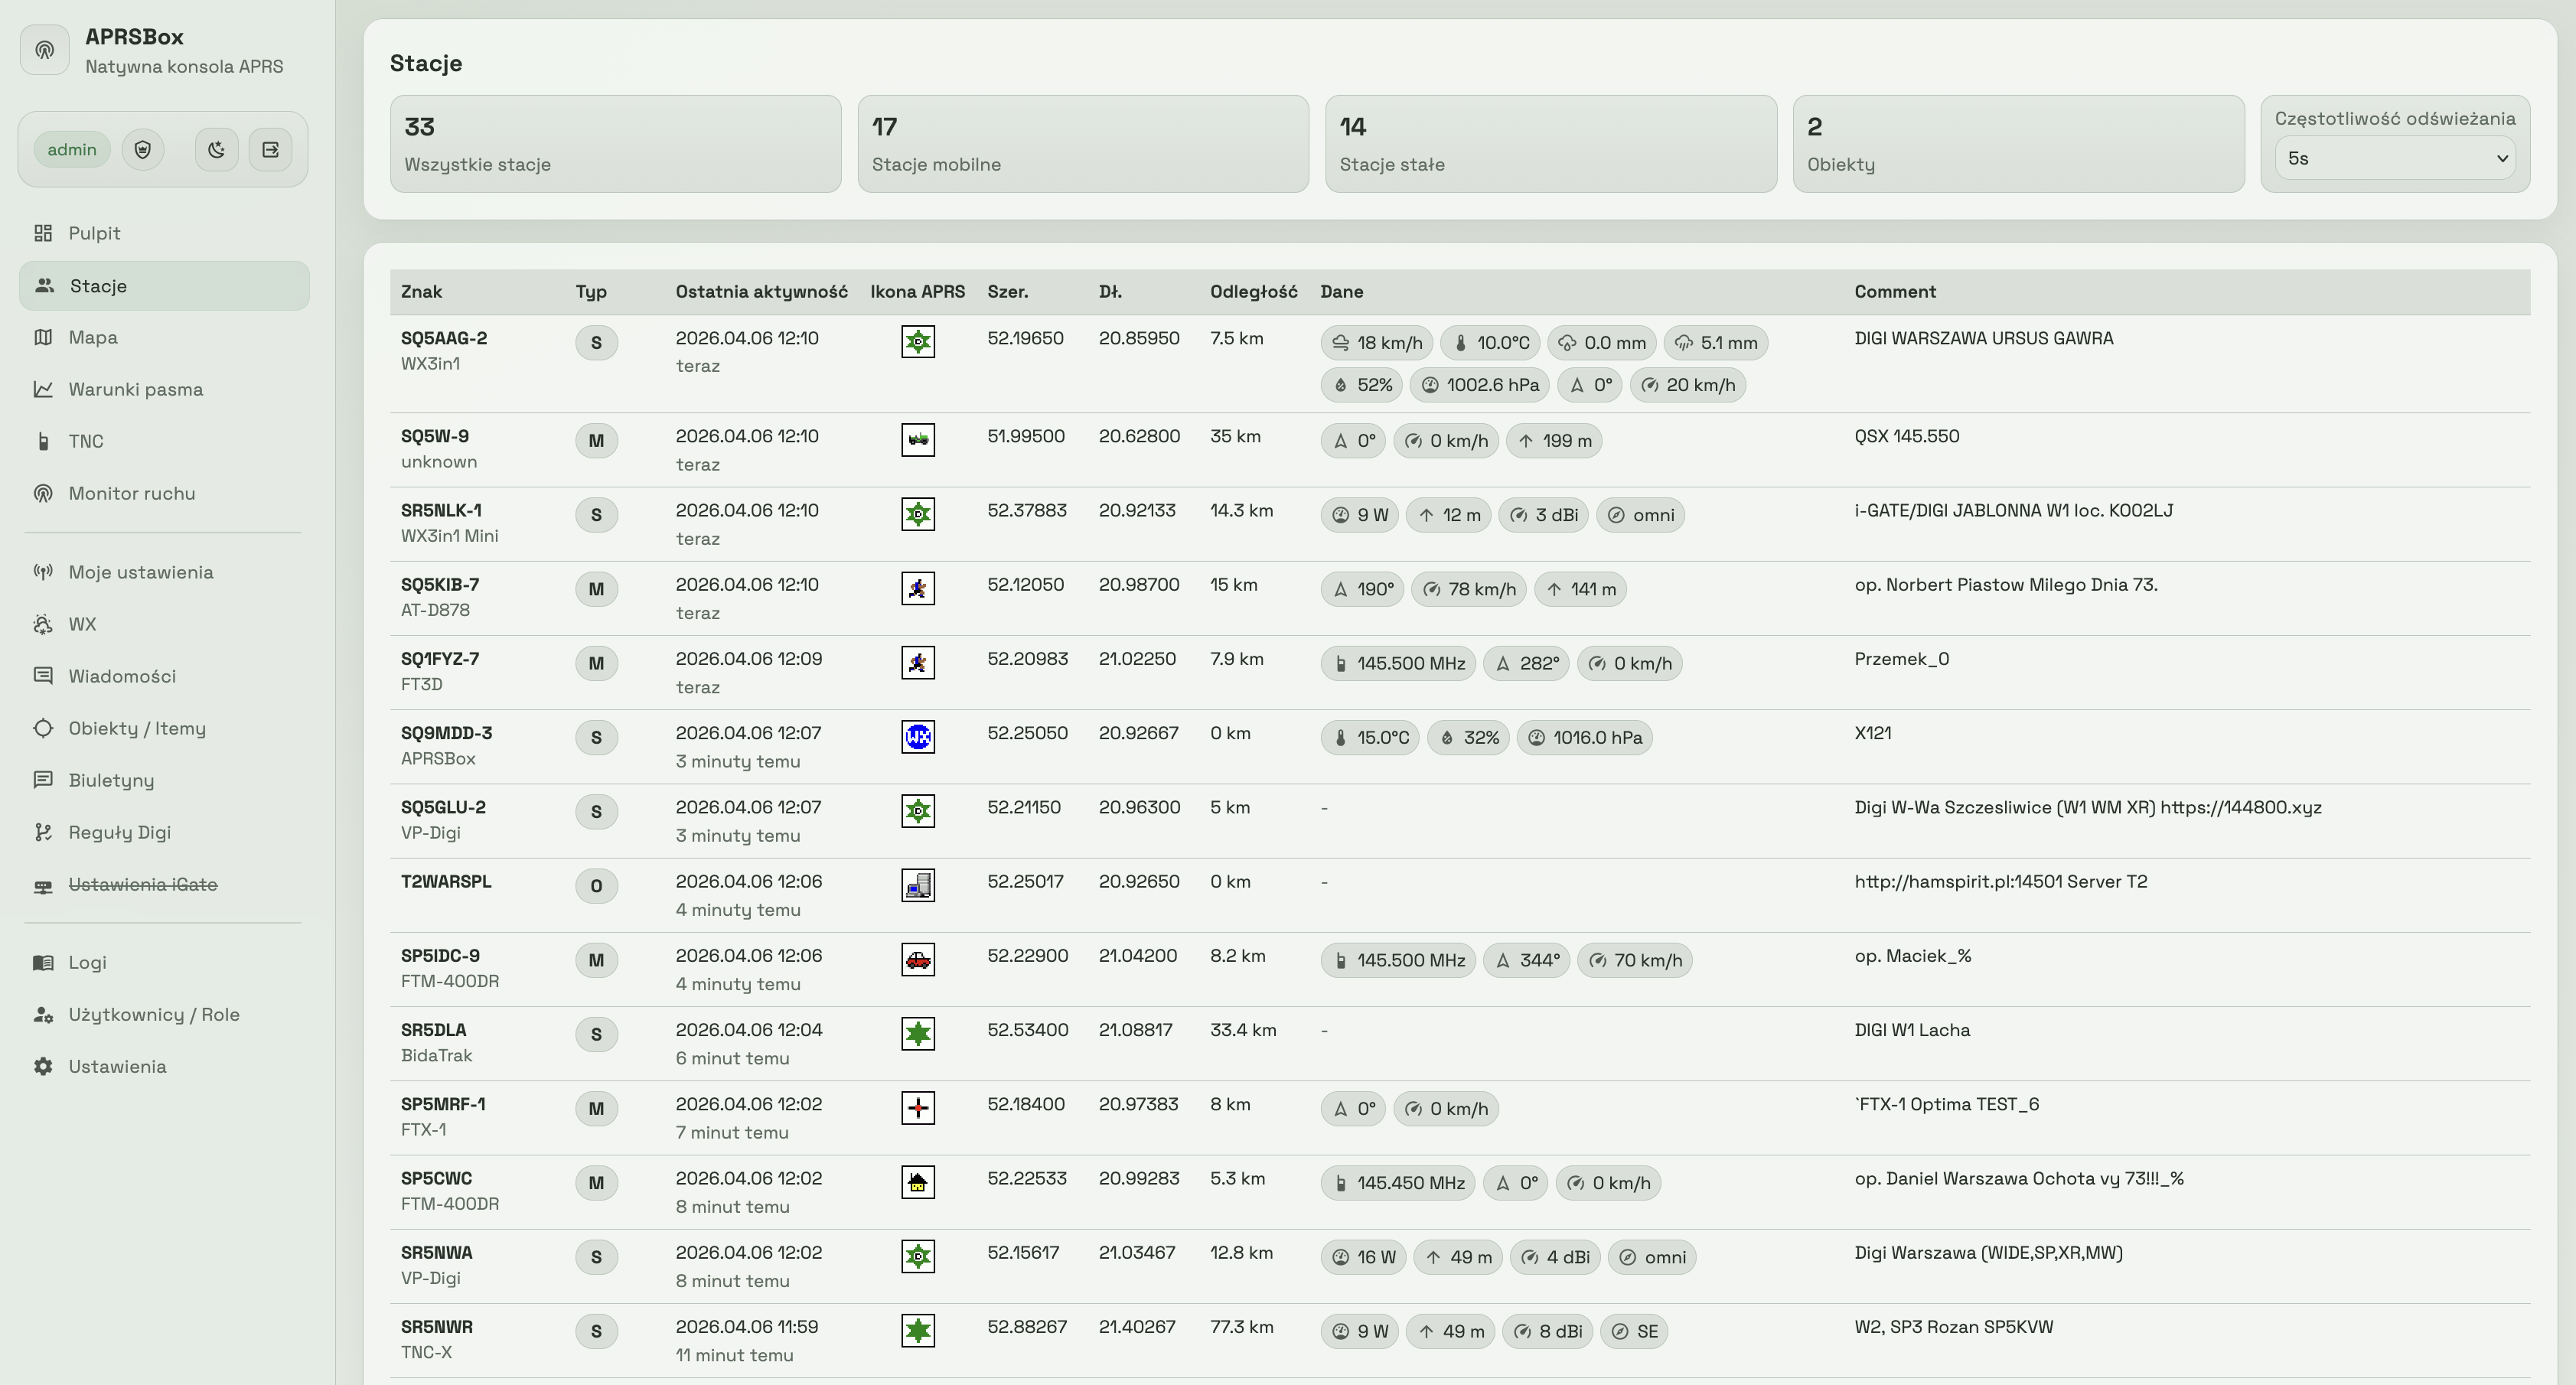Screen dimensions: 2576x1385
Task: Go to Warunki pasma page
Action: (x=135, y=389)
